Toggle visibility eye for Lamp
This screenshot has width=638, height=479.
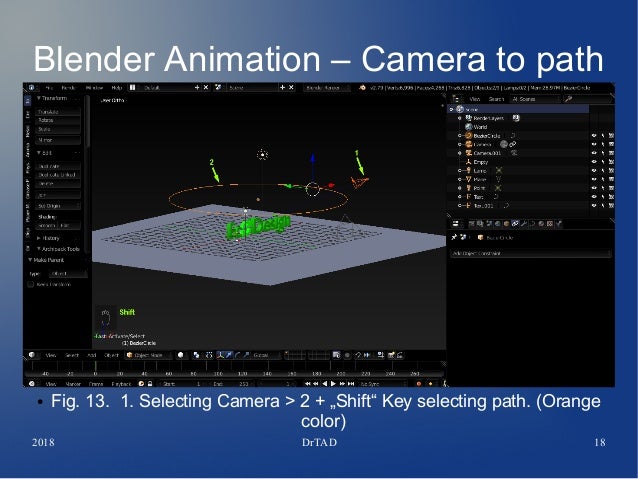(x=594, y=171)
